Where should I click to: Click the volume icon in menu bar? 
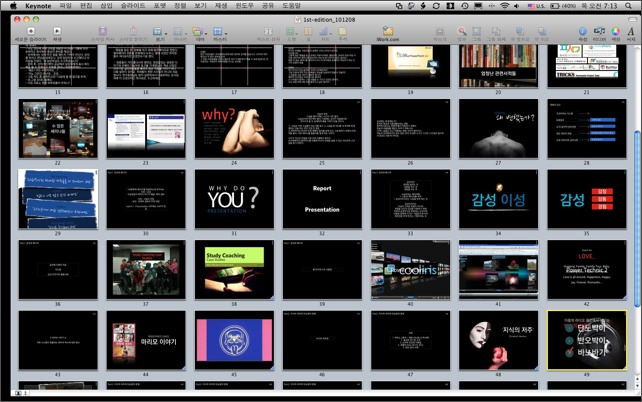[x=517, y=6]
